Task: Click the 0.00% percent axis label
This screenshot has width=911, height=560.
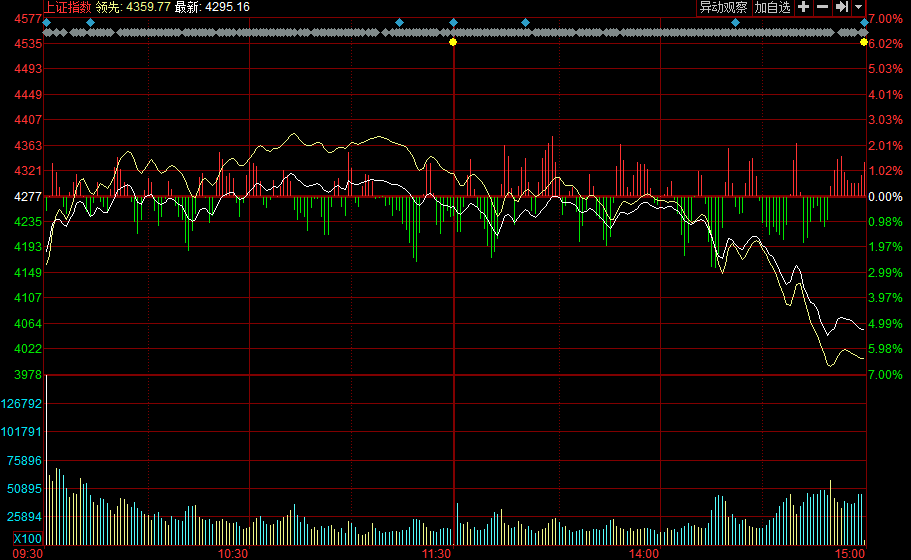Action: pyautogui.click(x=885, y=196)
